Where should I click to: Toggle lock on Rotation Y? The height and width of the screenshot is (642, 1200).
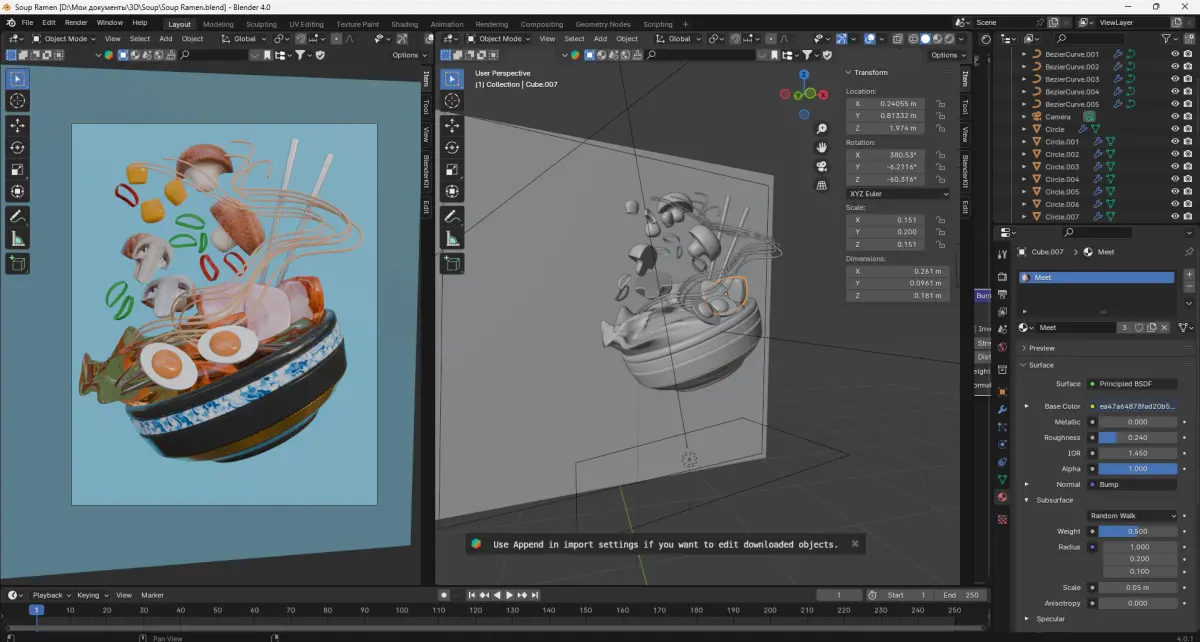[940, 167]
